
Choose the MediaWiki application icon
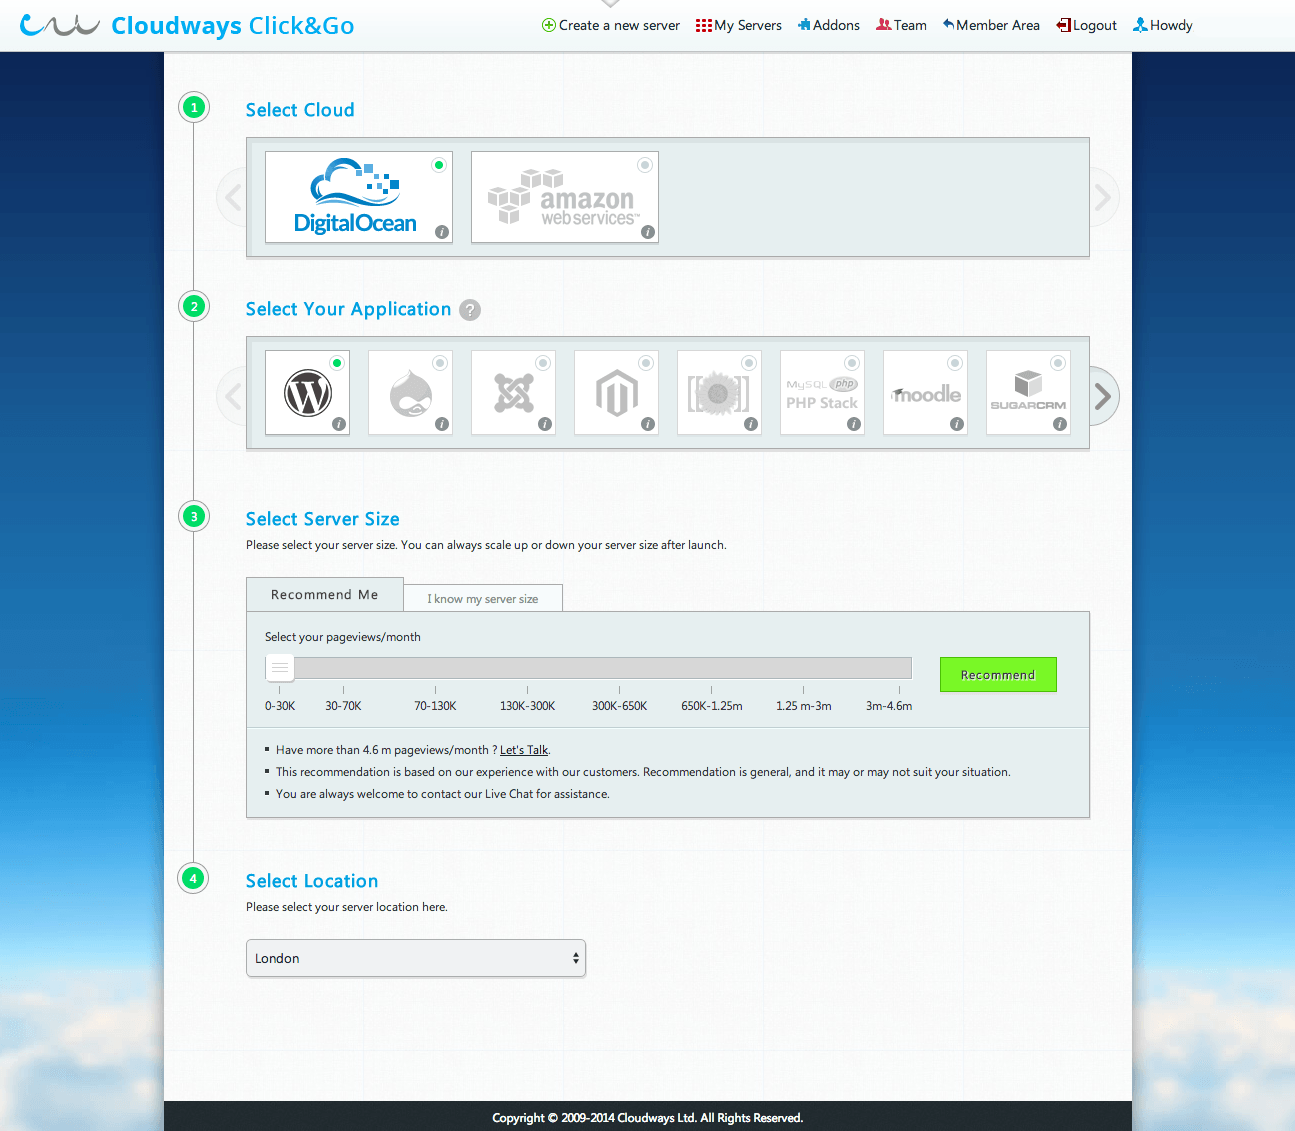click(719, 392)
